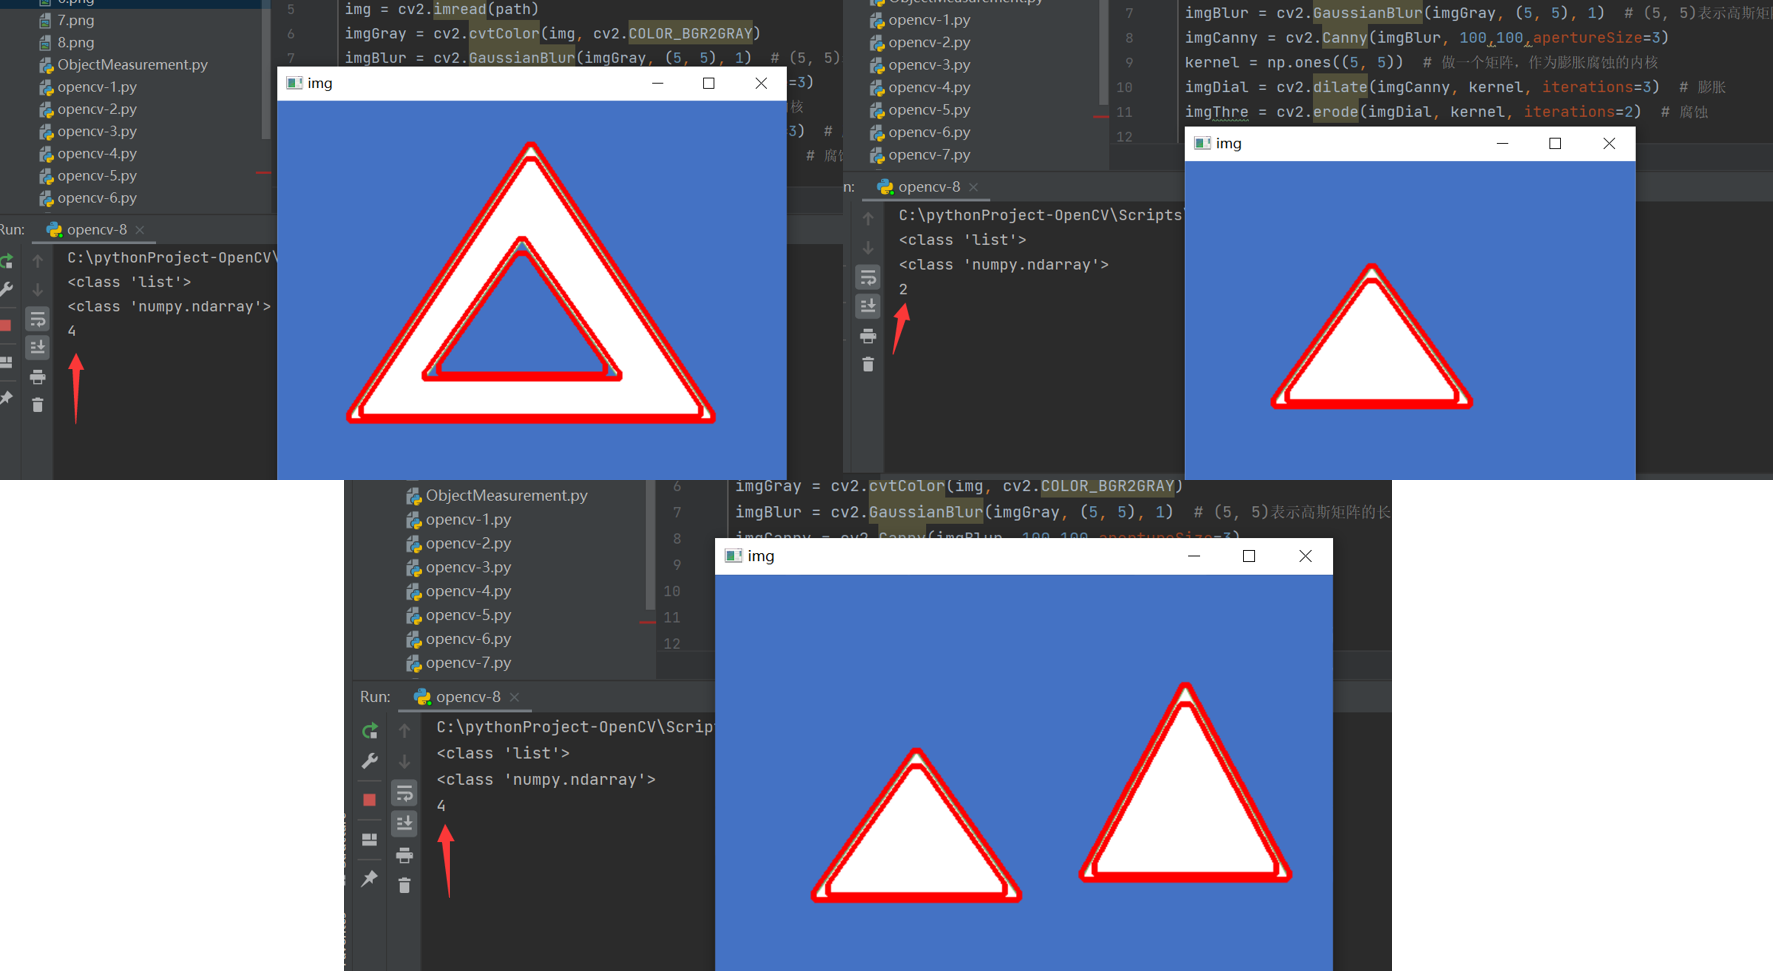Switch to the top opencv-8 run tab
This screenshot has width=1773, height=971.
pos(93,229)
